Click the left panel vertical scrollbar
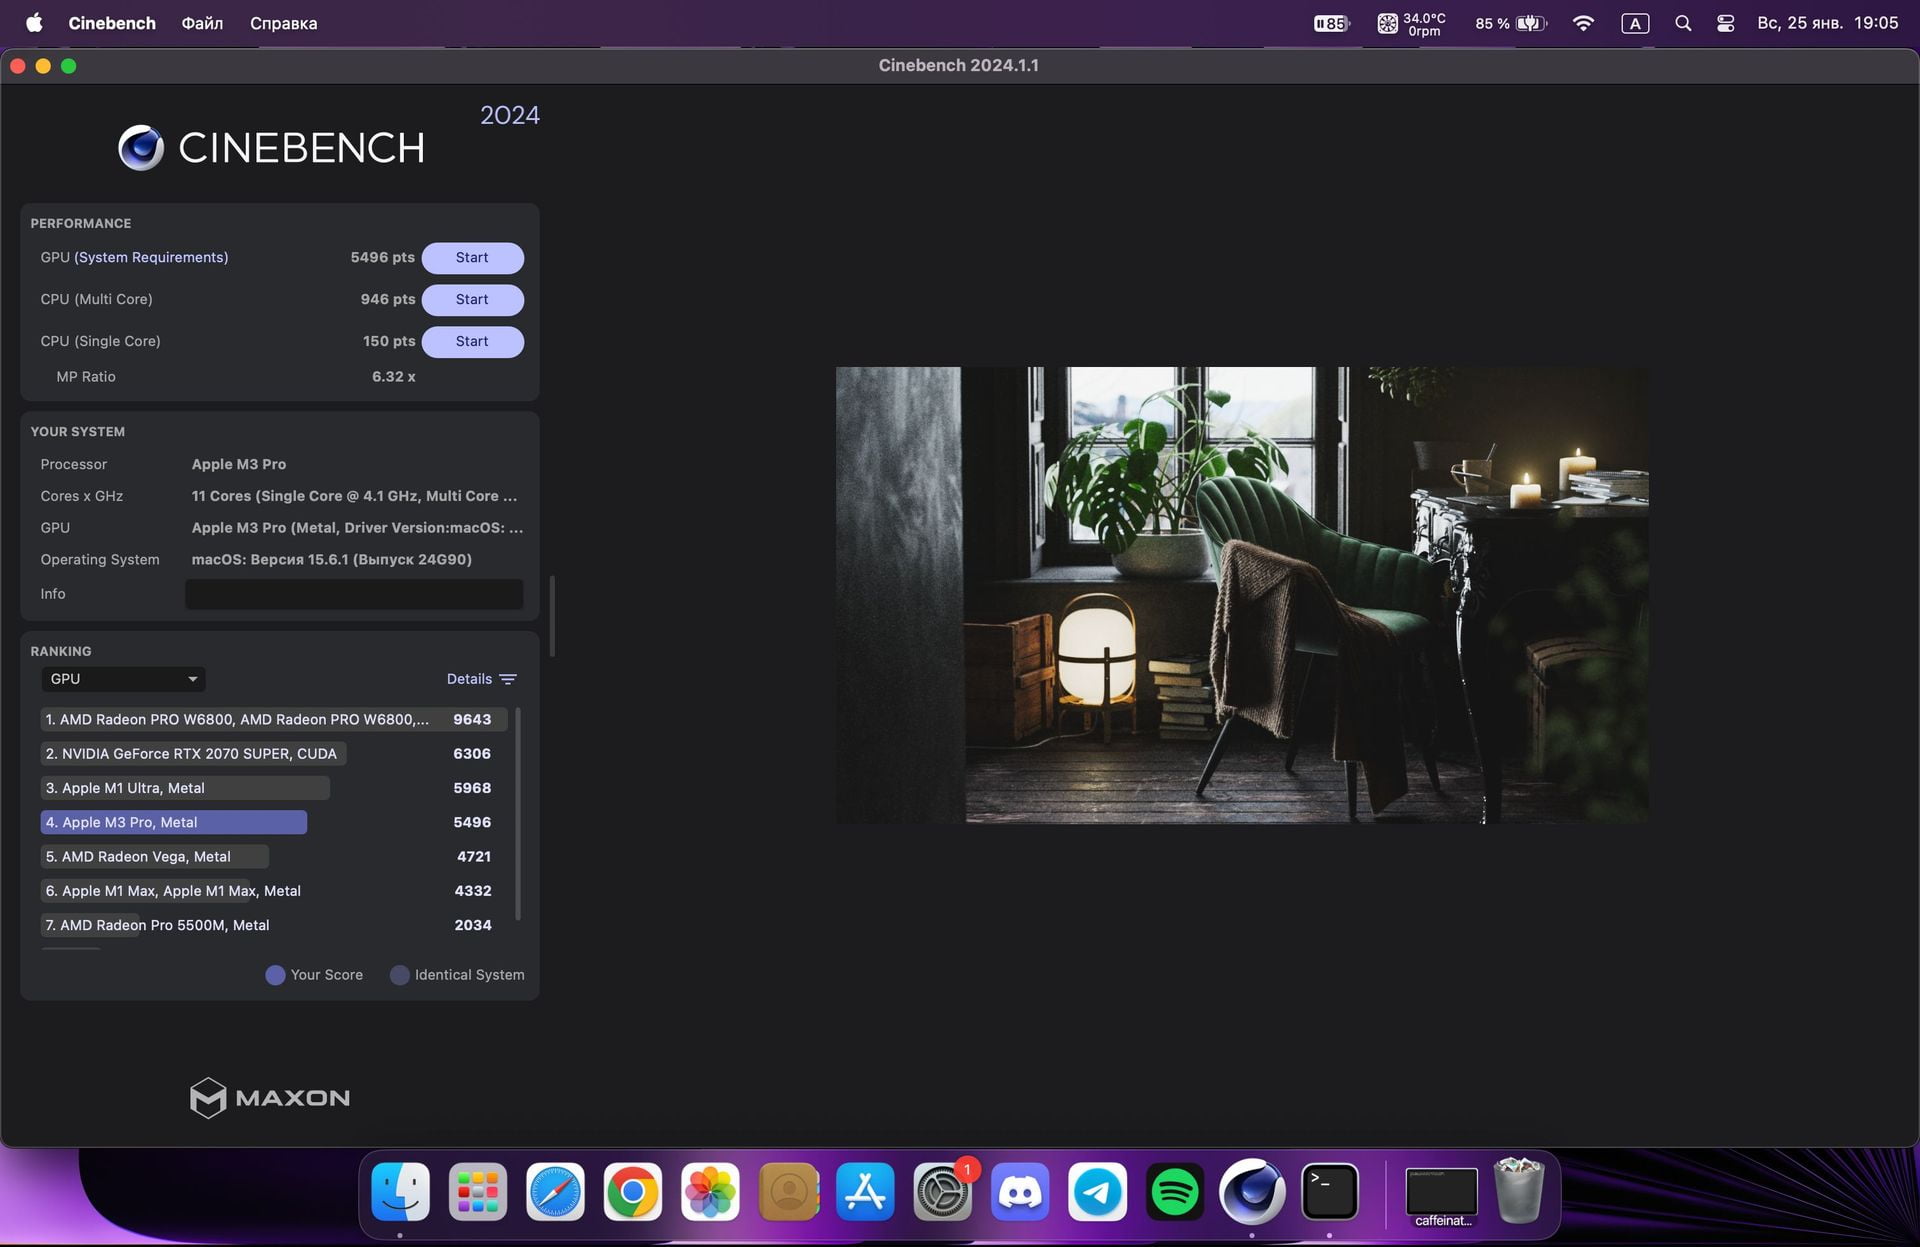Image resolution: width=1920 pixels, height=1247 pixels. pyautogui.click(x=552, y=616)
